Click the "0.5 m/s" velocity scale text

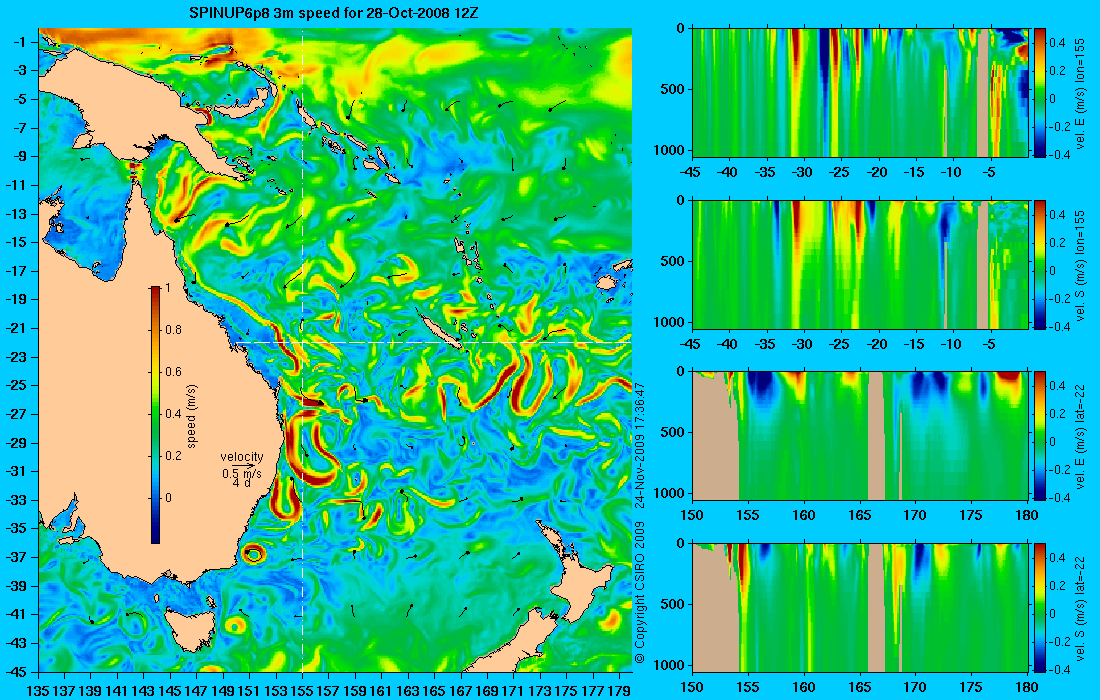tap(241, 473)
